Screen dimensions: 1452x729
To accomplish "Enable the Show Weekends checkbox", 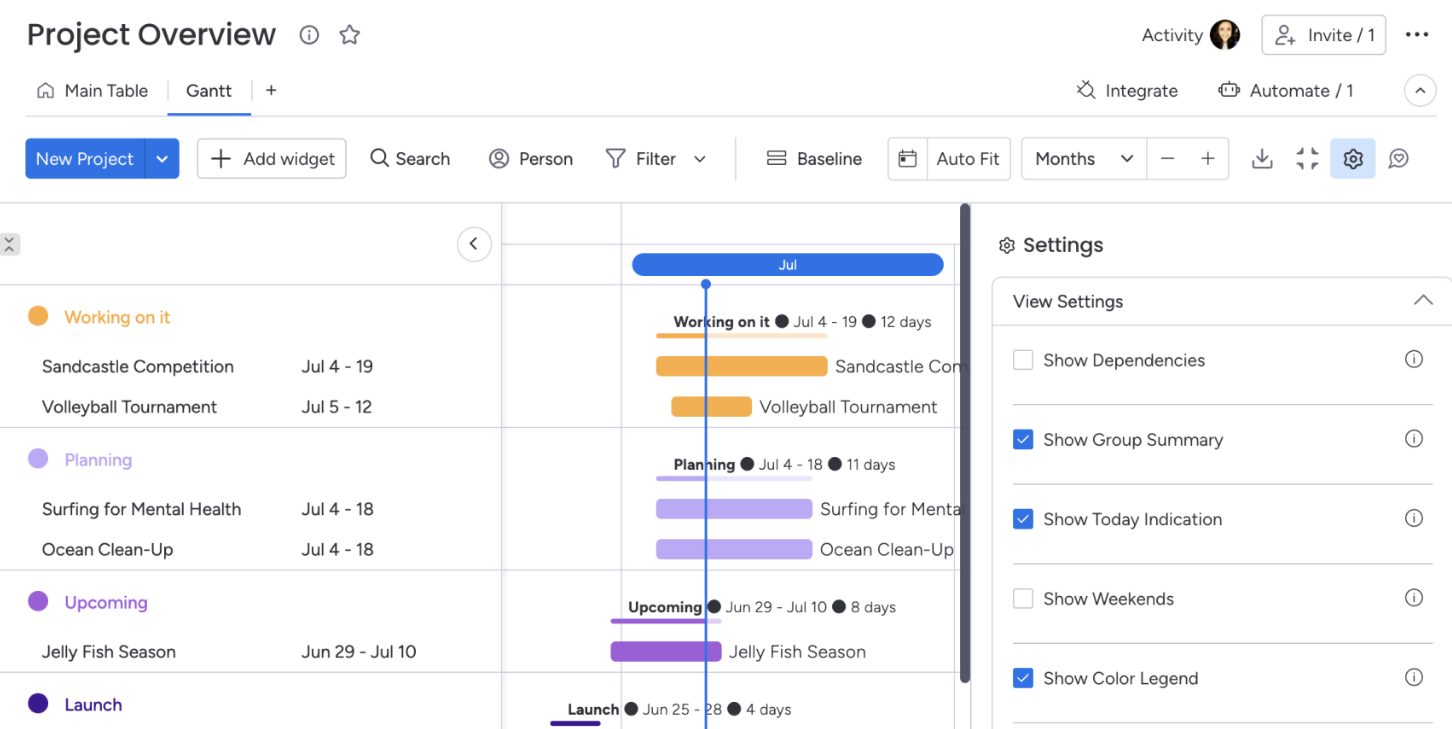I will 1023,598.
